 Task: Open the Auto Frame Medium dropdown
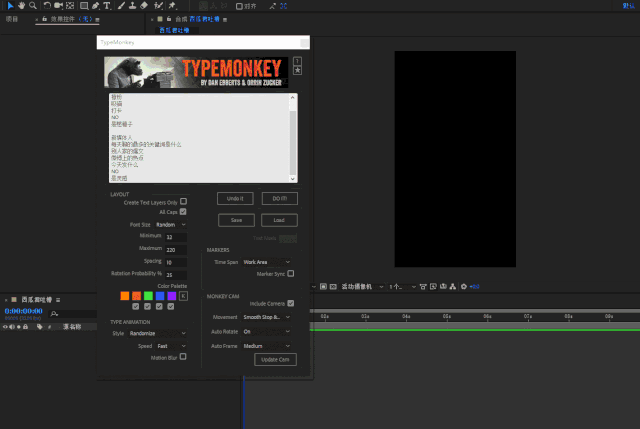266,346
